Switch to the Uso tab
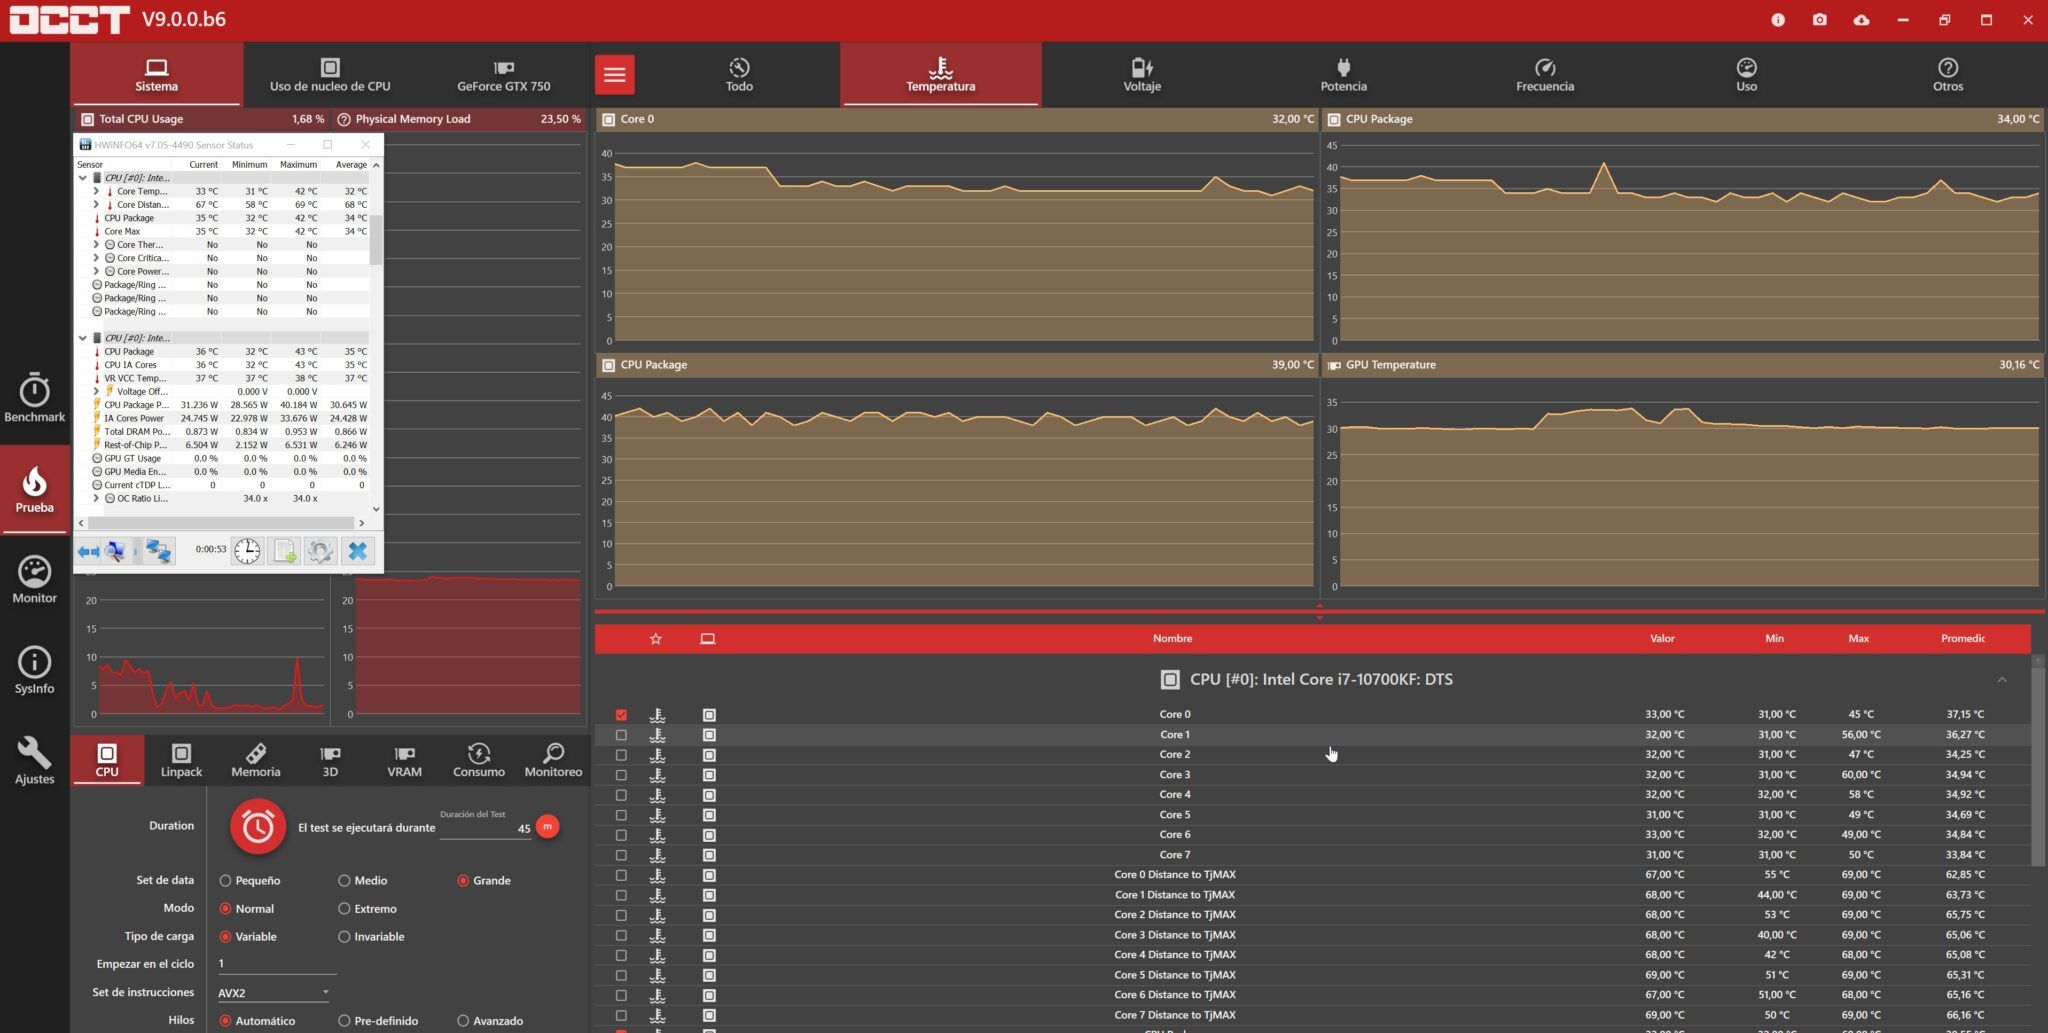The height and width of the screenshot is (1033, 2048). click(x=1746, y=74)
